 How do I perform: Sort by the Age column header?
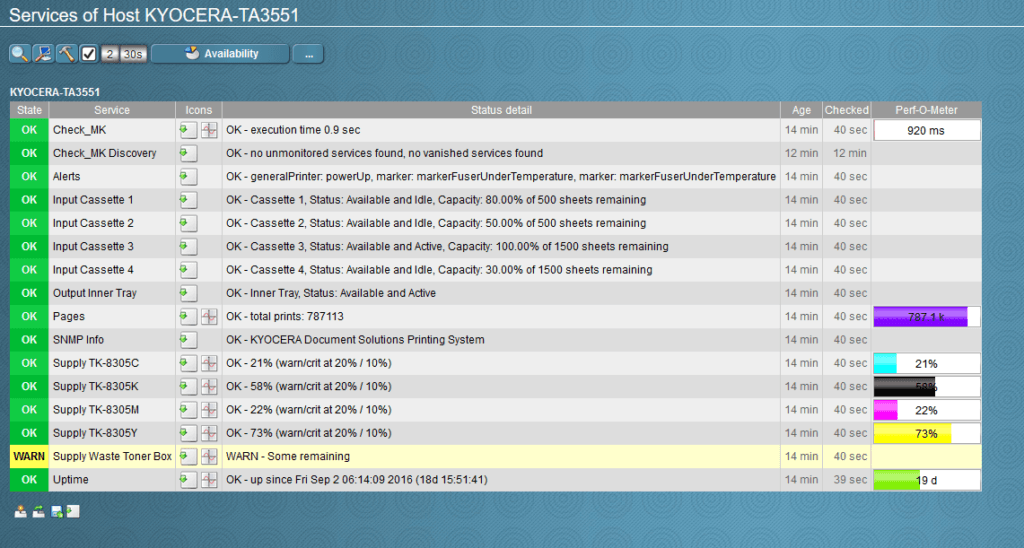(x=801, y=110)
